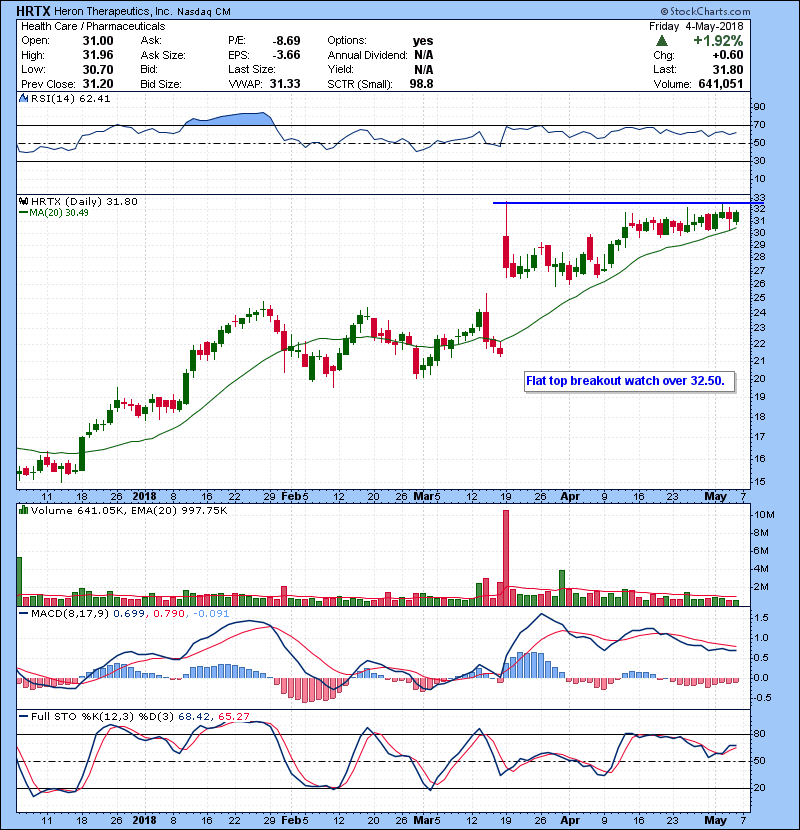The image size is (800, 830).
Task: Click the May label on bottom date axis
Action: (715, 820)
